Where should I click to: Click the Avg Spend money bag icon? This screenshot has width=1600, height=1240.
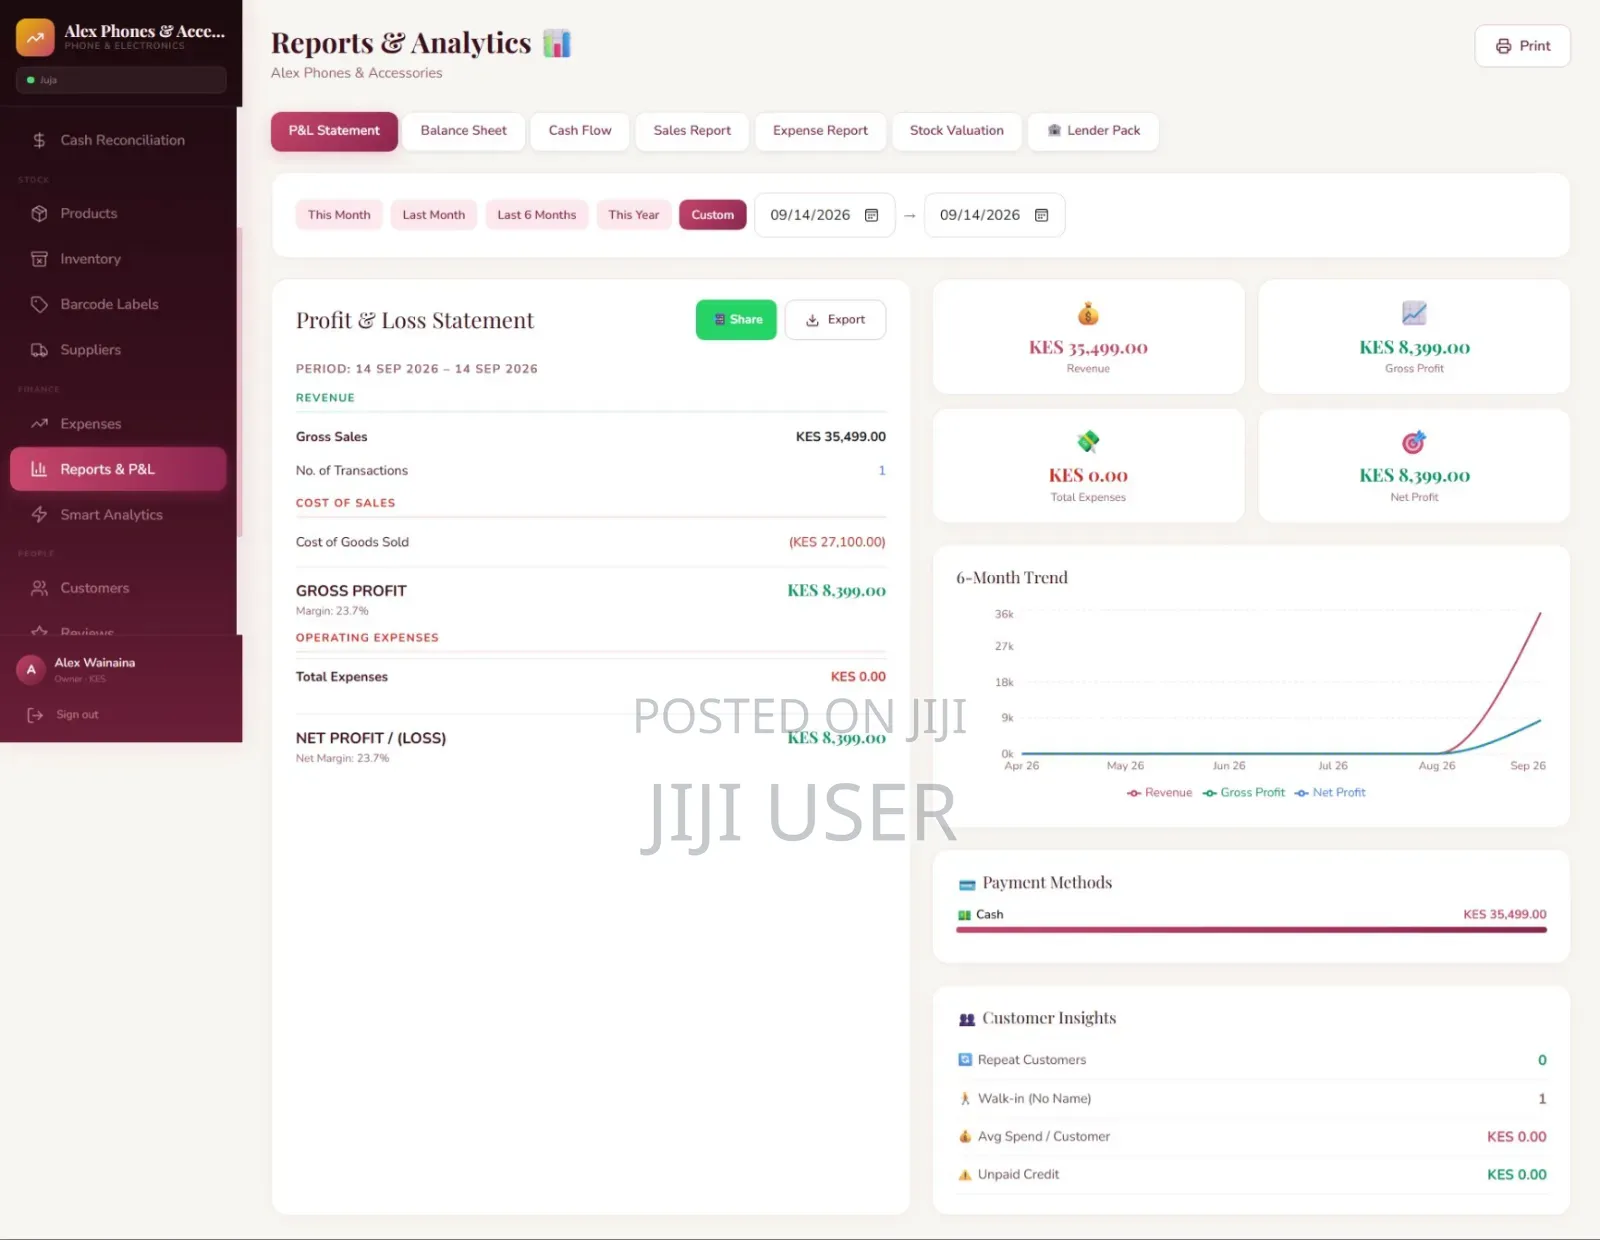(x=965, y=1137)
